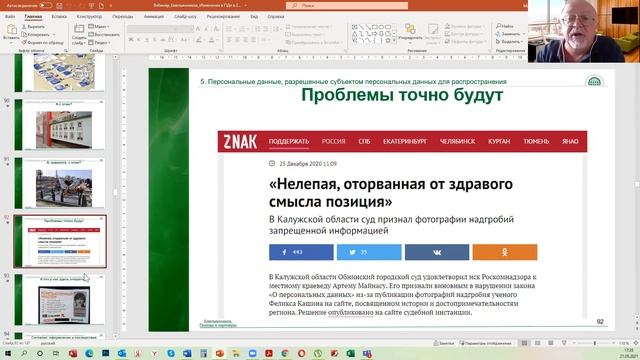The width and height of the screenshot is (640, 360).
Task: Toggle Underline (Ч) formatting
Action: click(x=147, y=40)
